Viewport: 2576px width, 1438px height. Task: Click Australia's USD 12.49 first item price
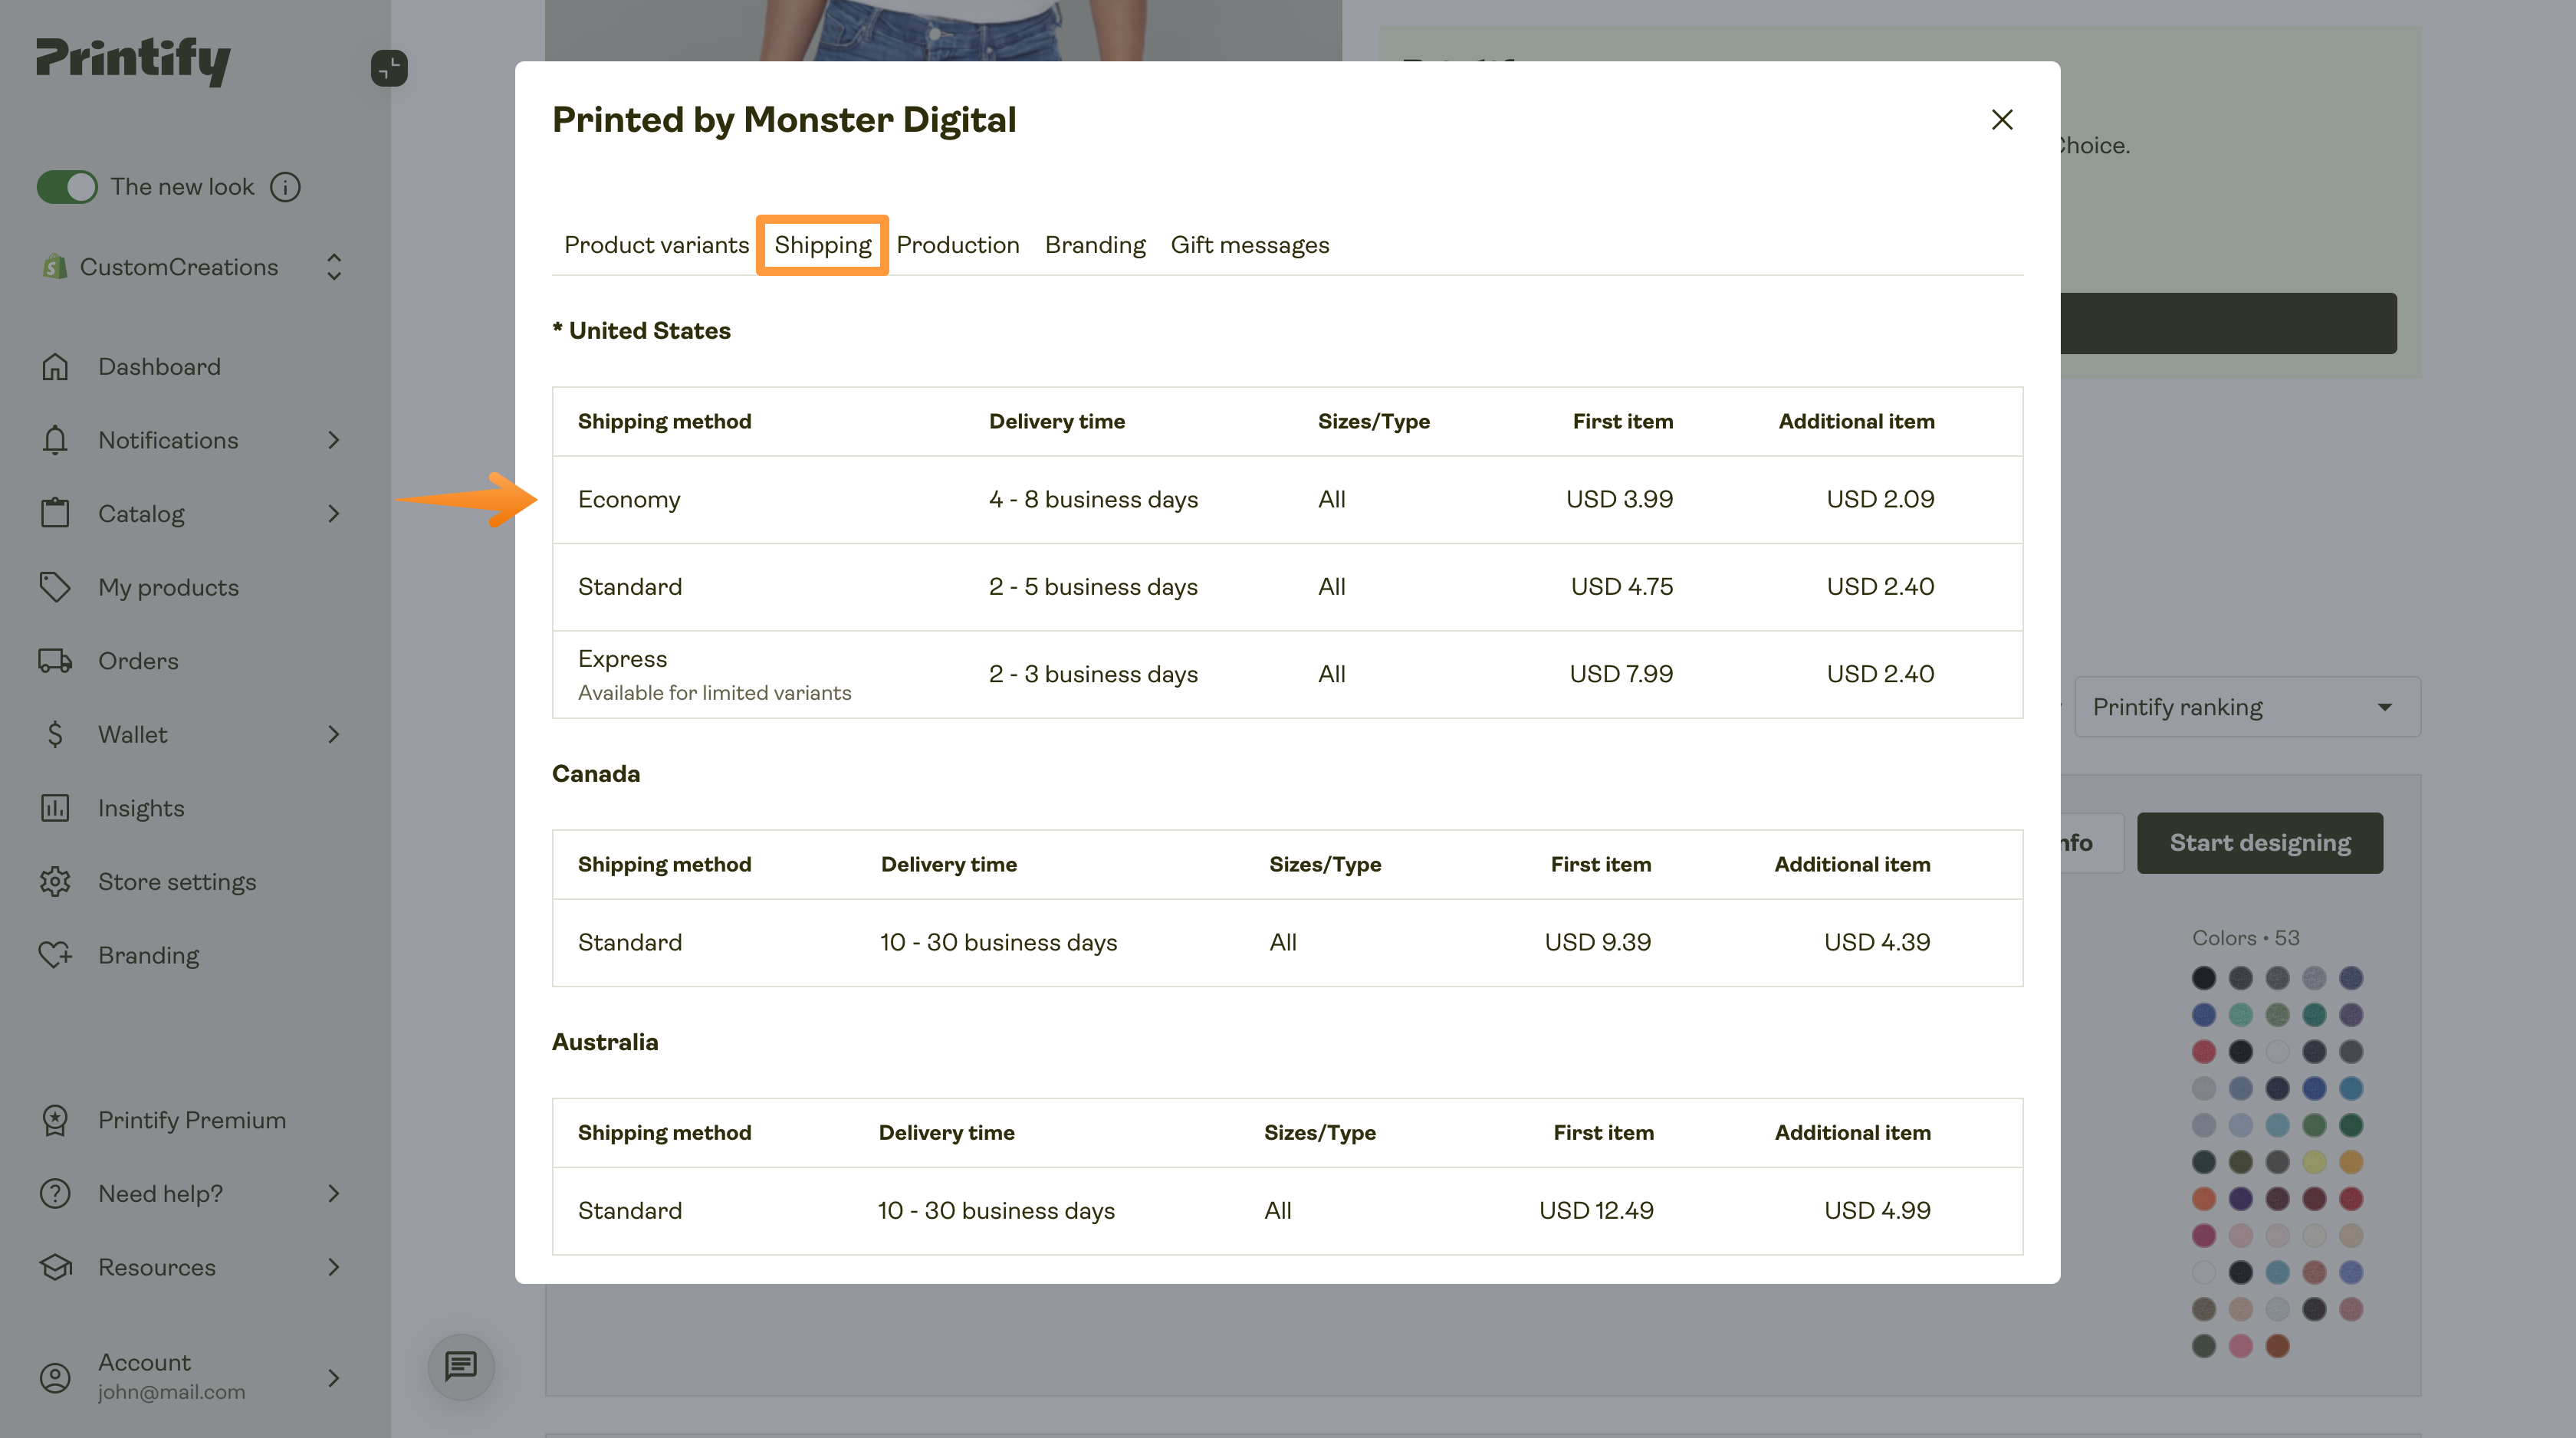(x=1596, y=1210)
